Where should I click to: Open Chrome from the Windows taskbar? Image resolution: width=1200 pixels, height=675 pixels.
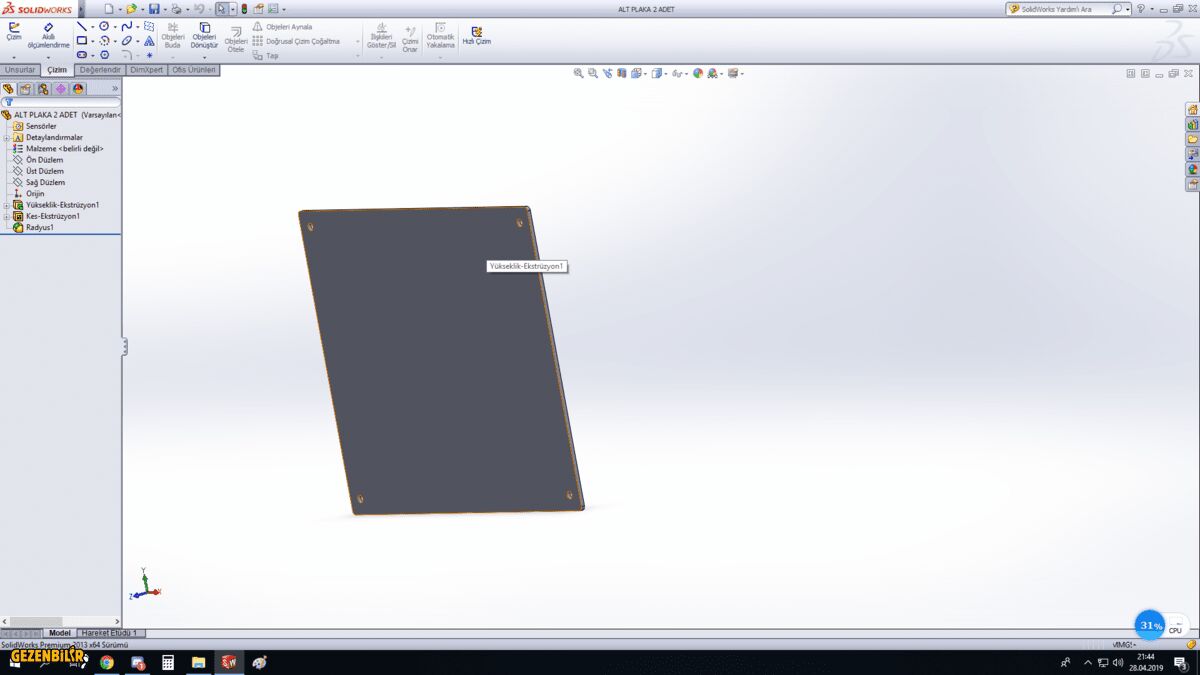pyautogui.click(x=106, y=662)
